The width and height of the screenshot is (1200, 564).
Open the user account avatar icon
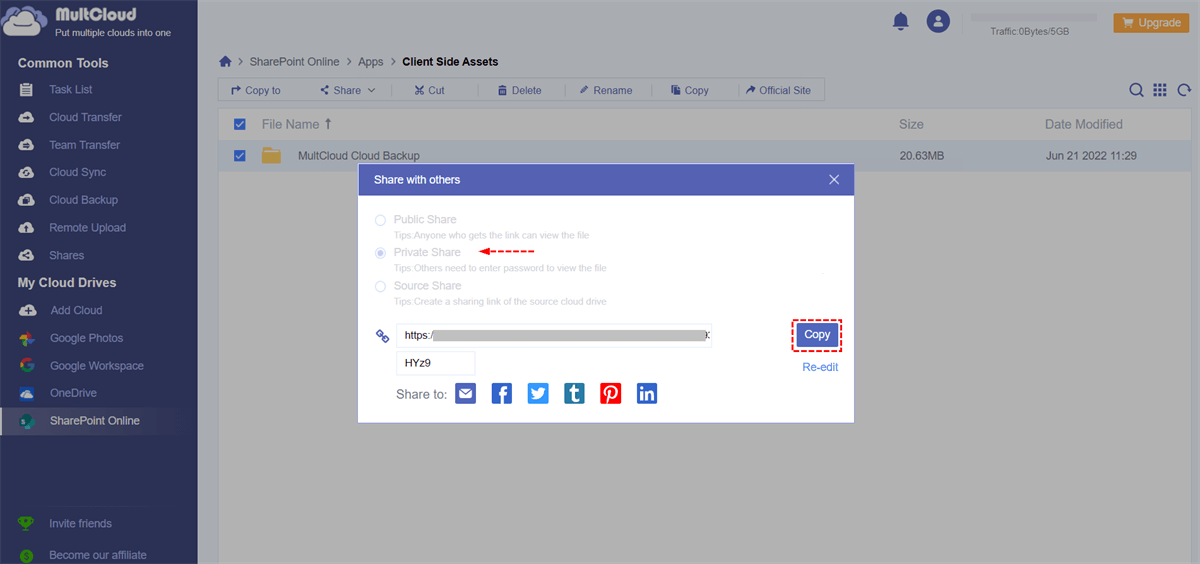coord(937,21)
